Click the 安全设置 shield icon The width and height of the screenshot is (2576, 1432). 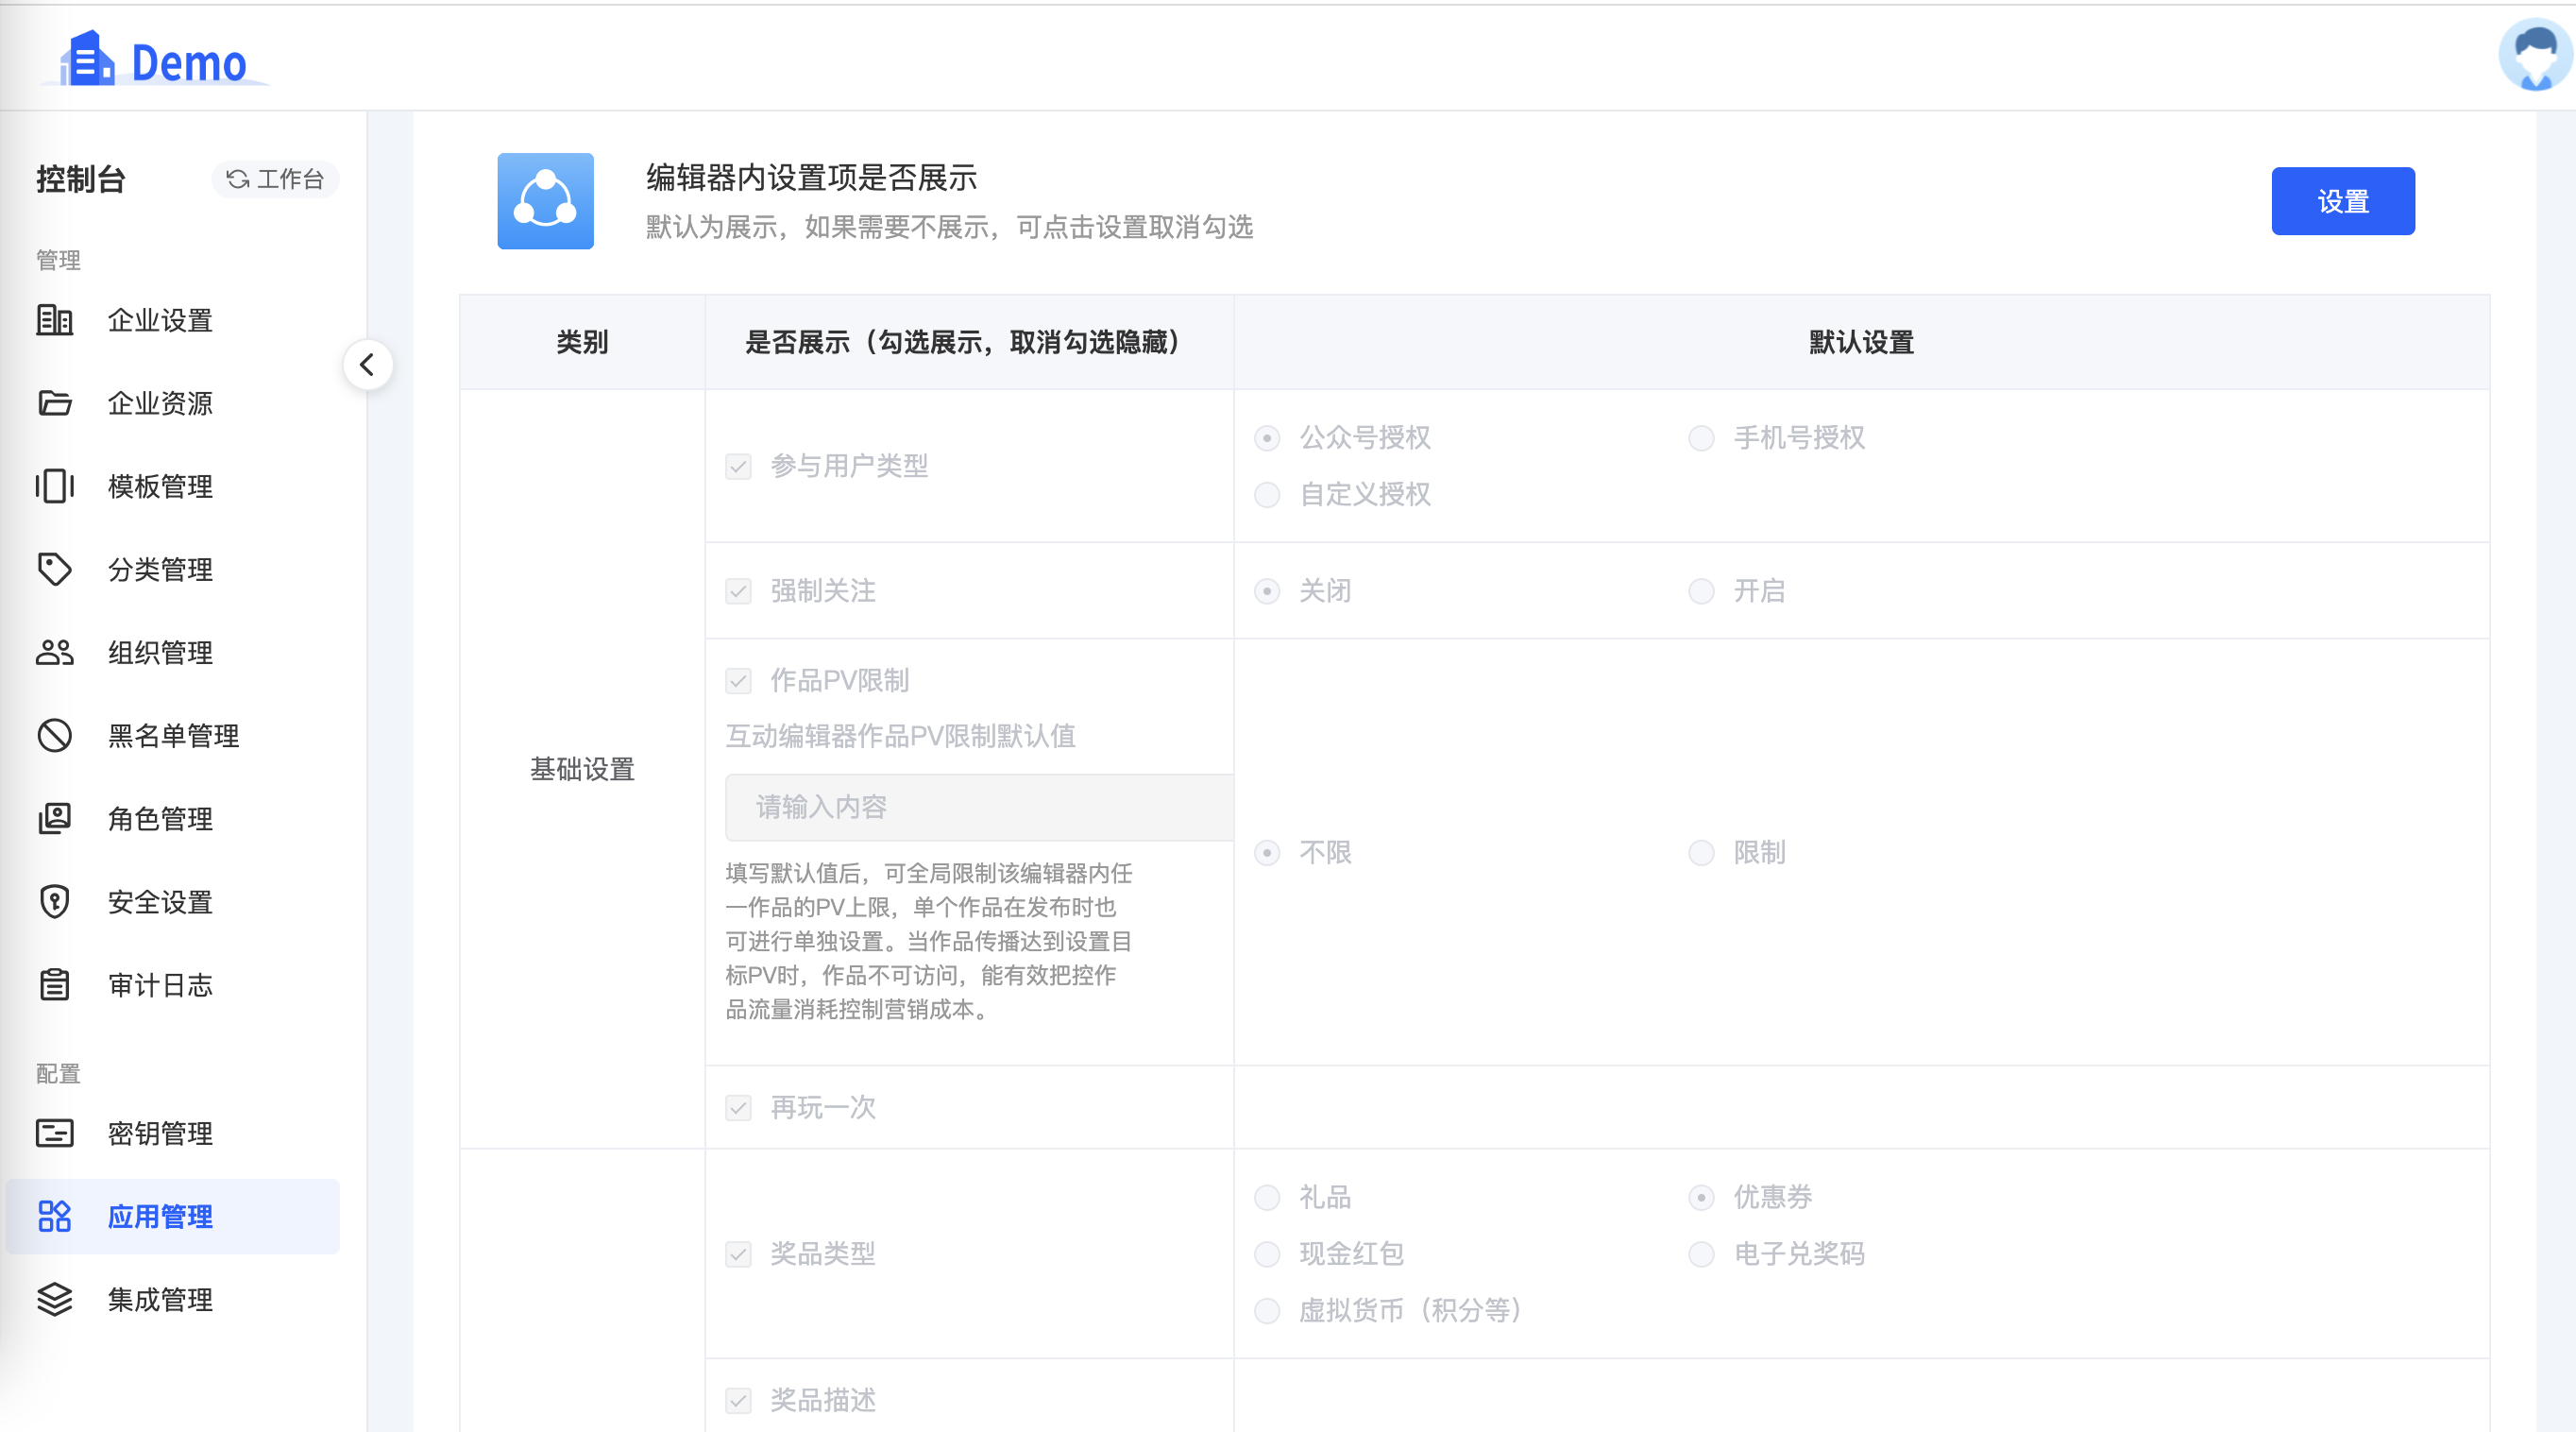[x=55, y=901]
